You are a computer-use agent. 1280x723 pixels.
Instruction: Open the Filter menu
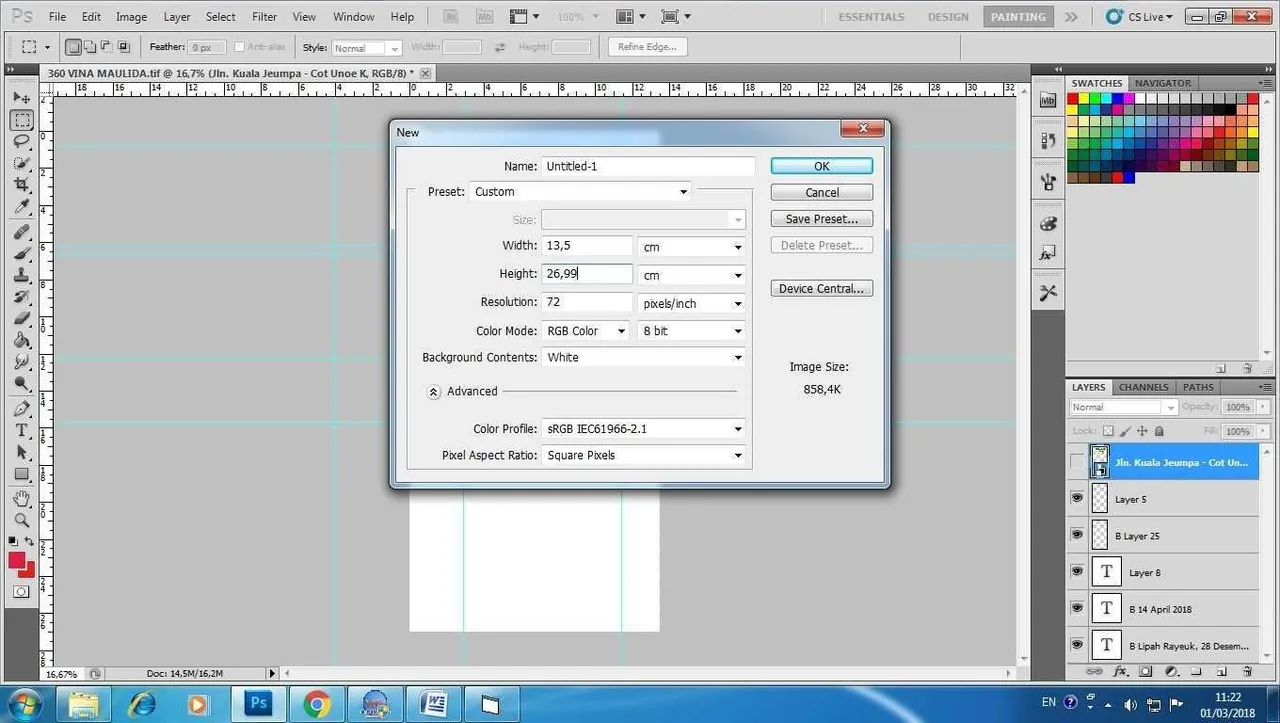tap(264, 17)
